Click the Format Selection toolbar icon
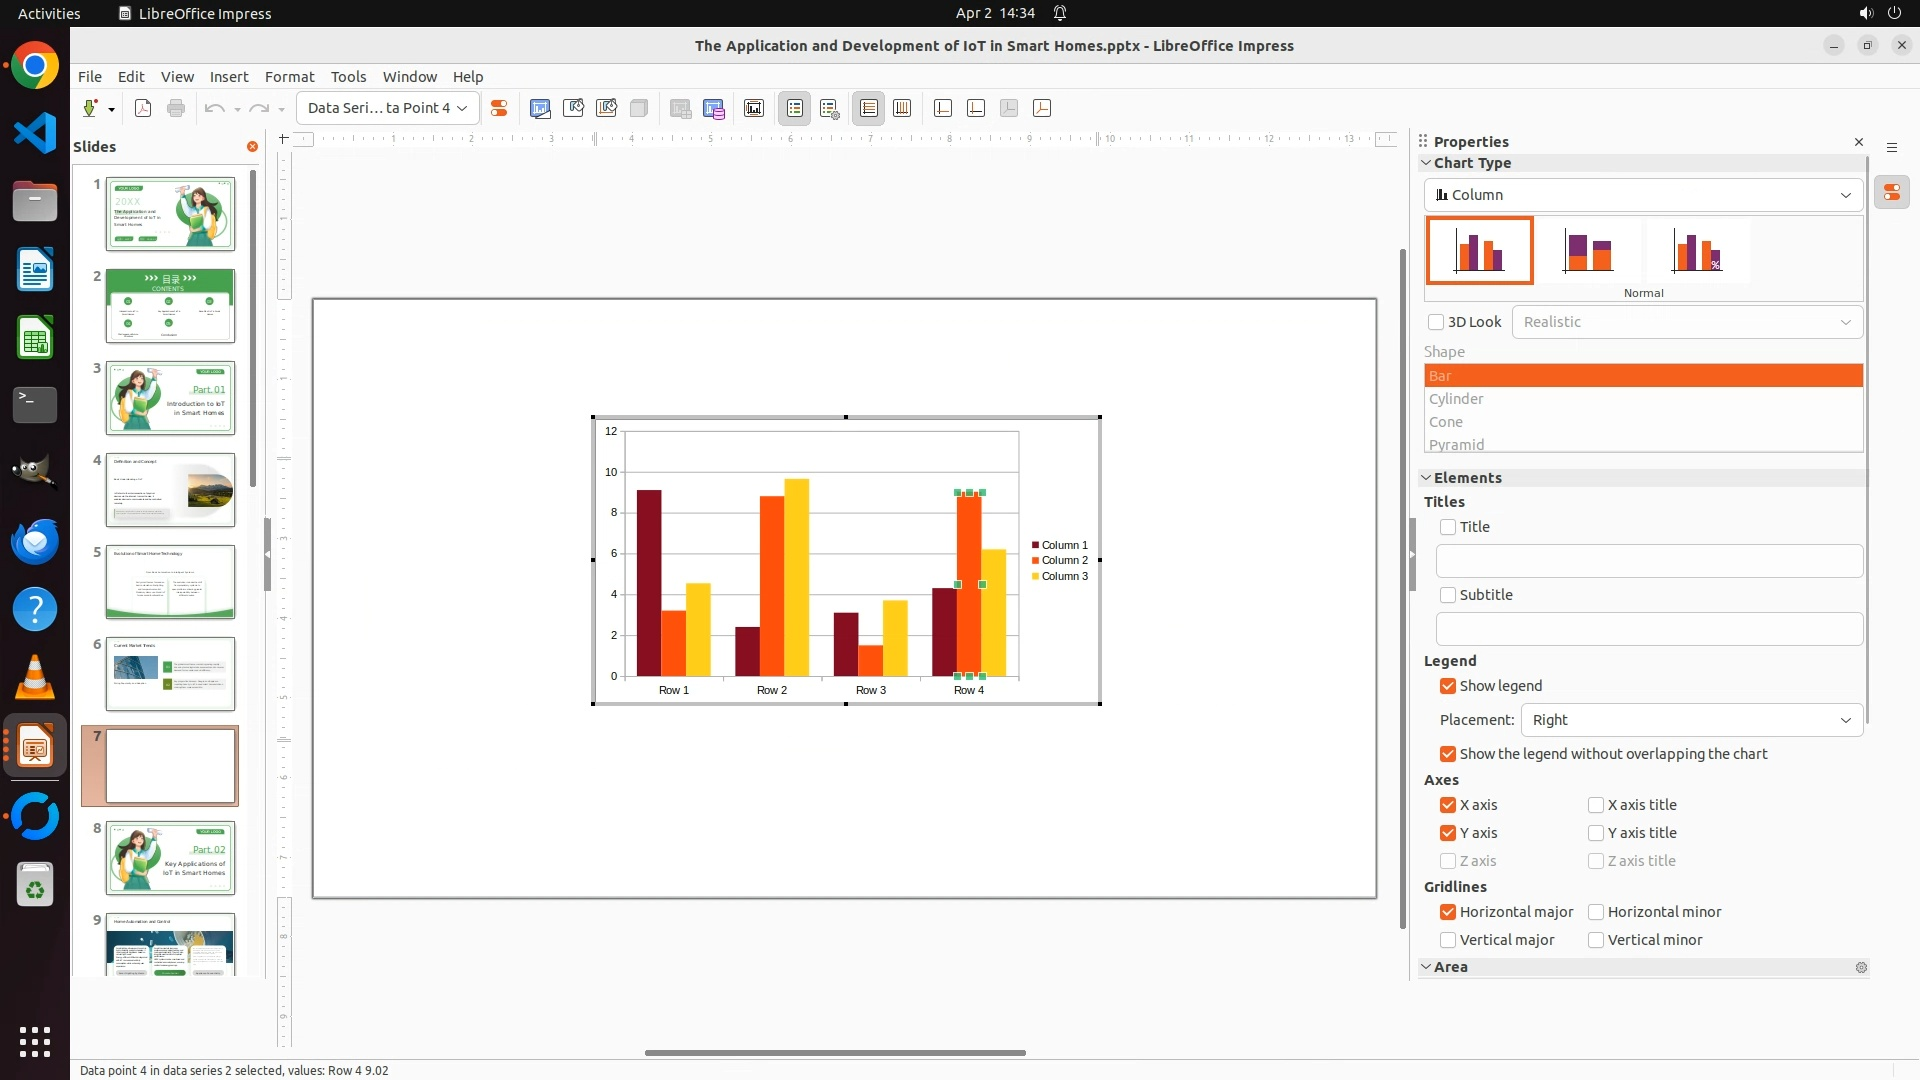 point(499,108)
